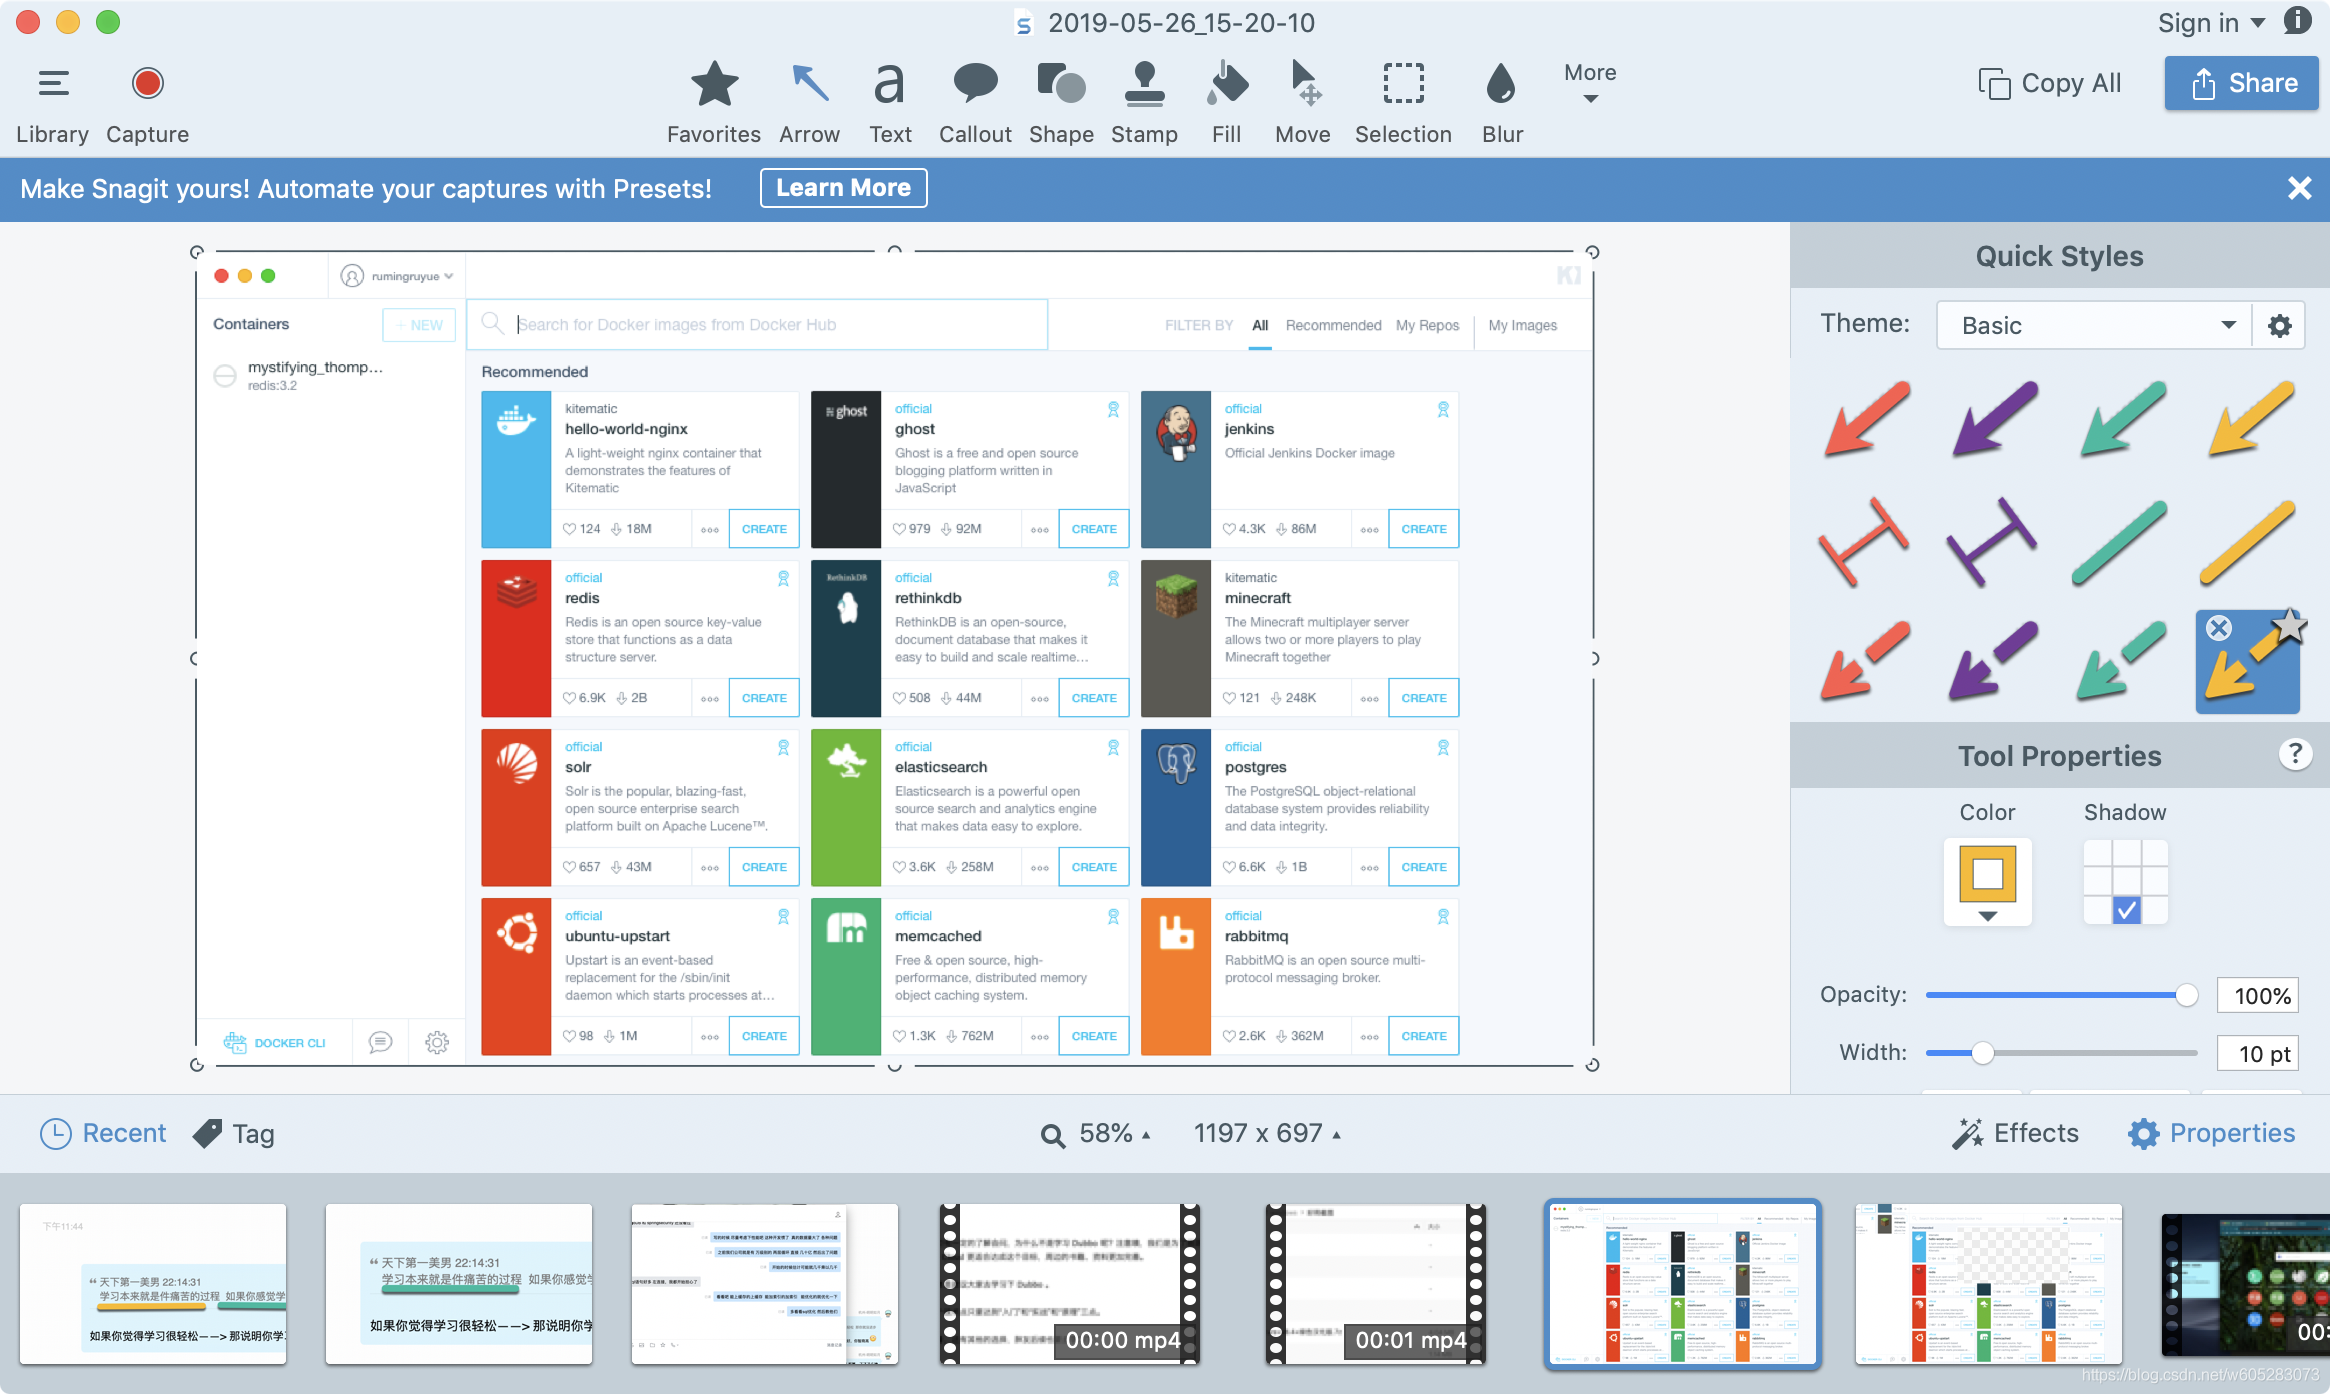The image size is (2330, 1394).
Task: Choose the purple arrow quick style
Action: [x=1994, y=418]
